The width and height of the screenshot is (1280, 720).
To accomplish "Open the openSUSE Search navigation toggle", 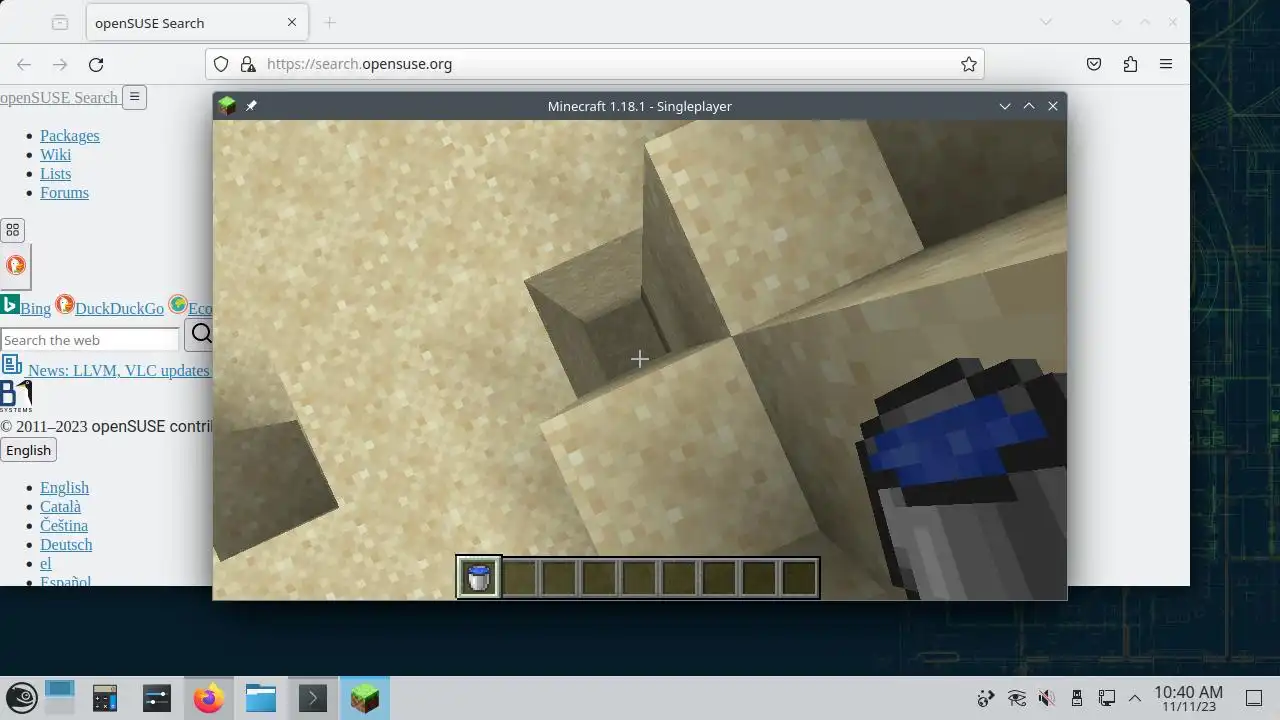I will click(x=135, y=97).
